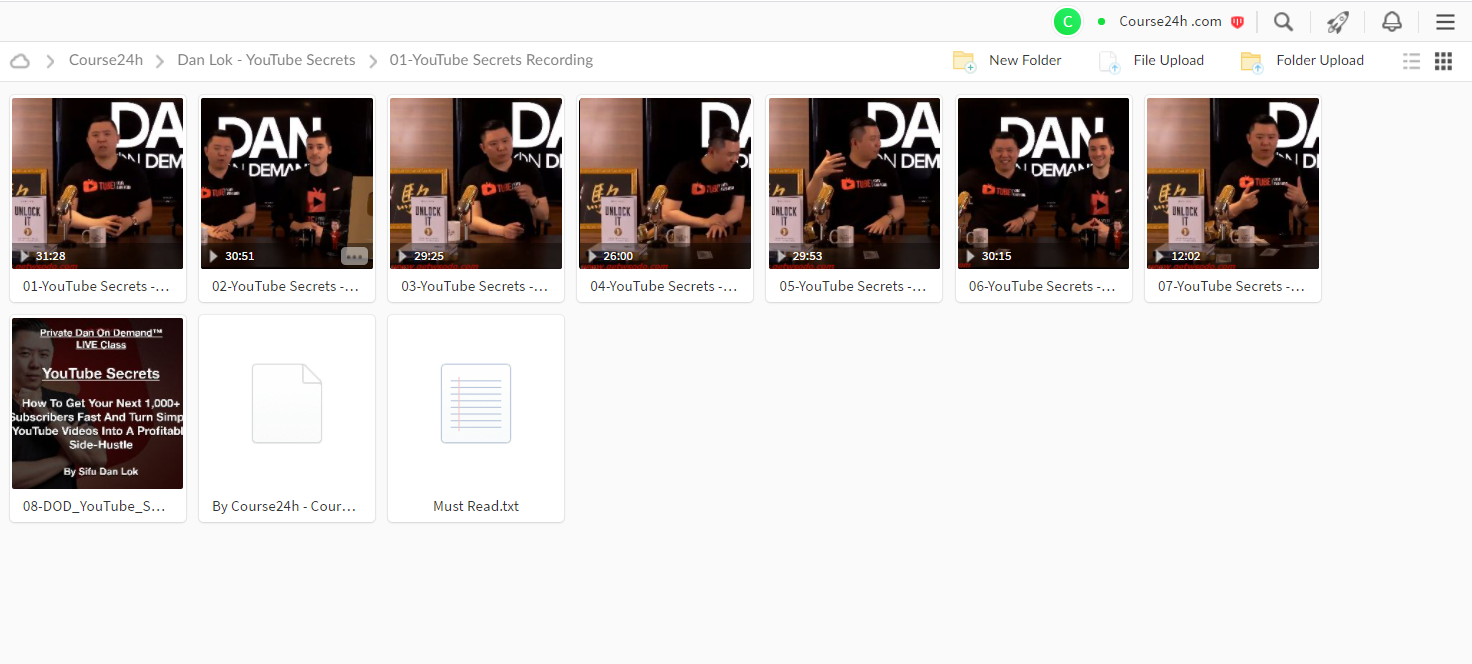Click 01-YouTube Secrets Recording breadcrumb

click(x=491, y=60)
